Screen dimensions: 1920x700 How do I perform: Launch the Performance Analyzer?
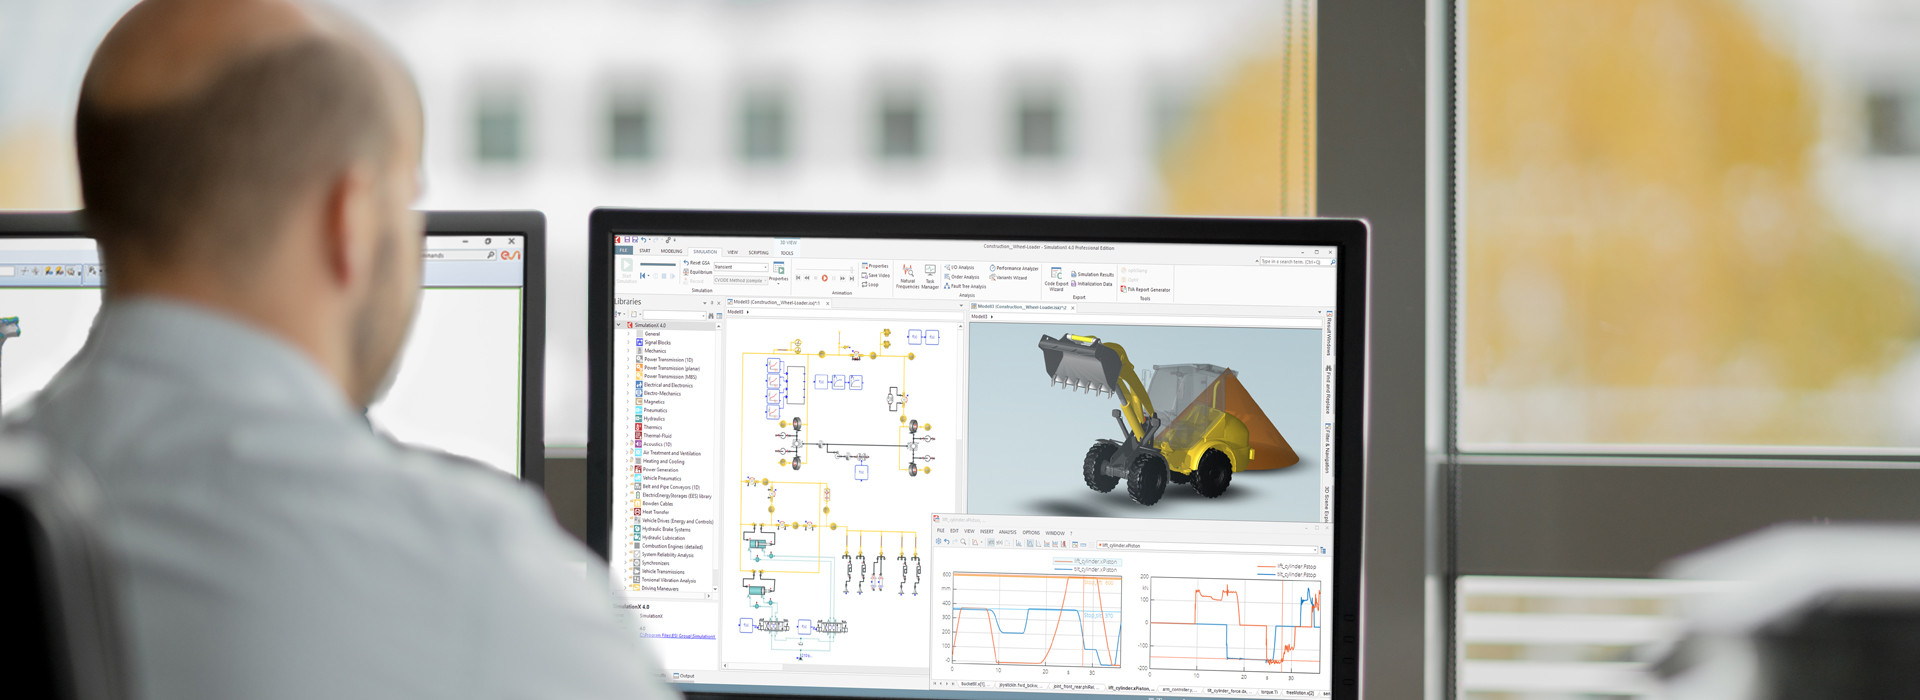click(x=1014, y=268)
